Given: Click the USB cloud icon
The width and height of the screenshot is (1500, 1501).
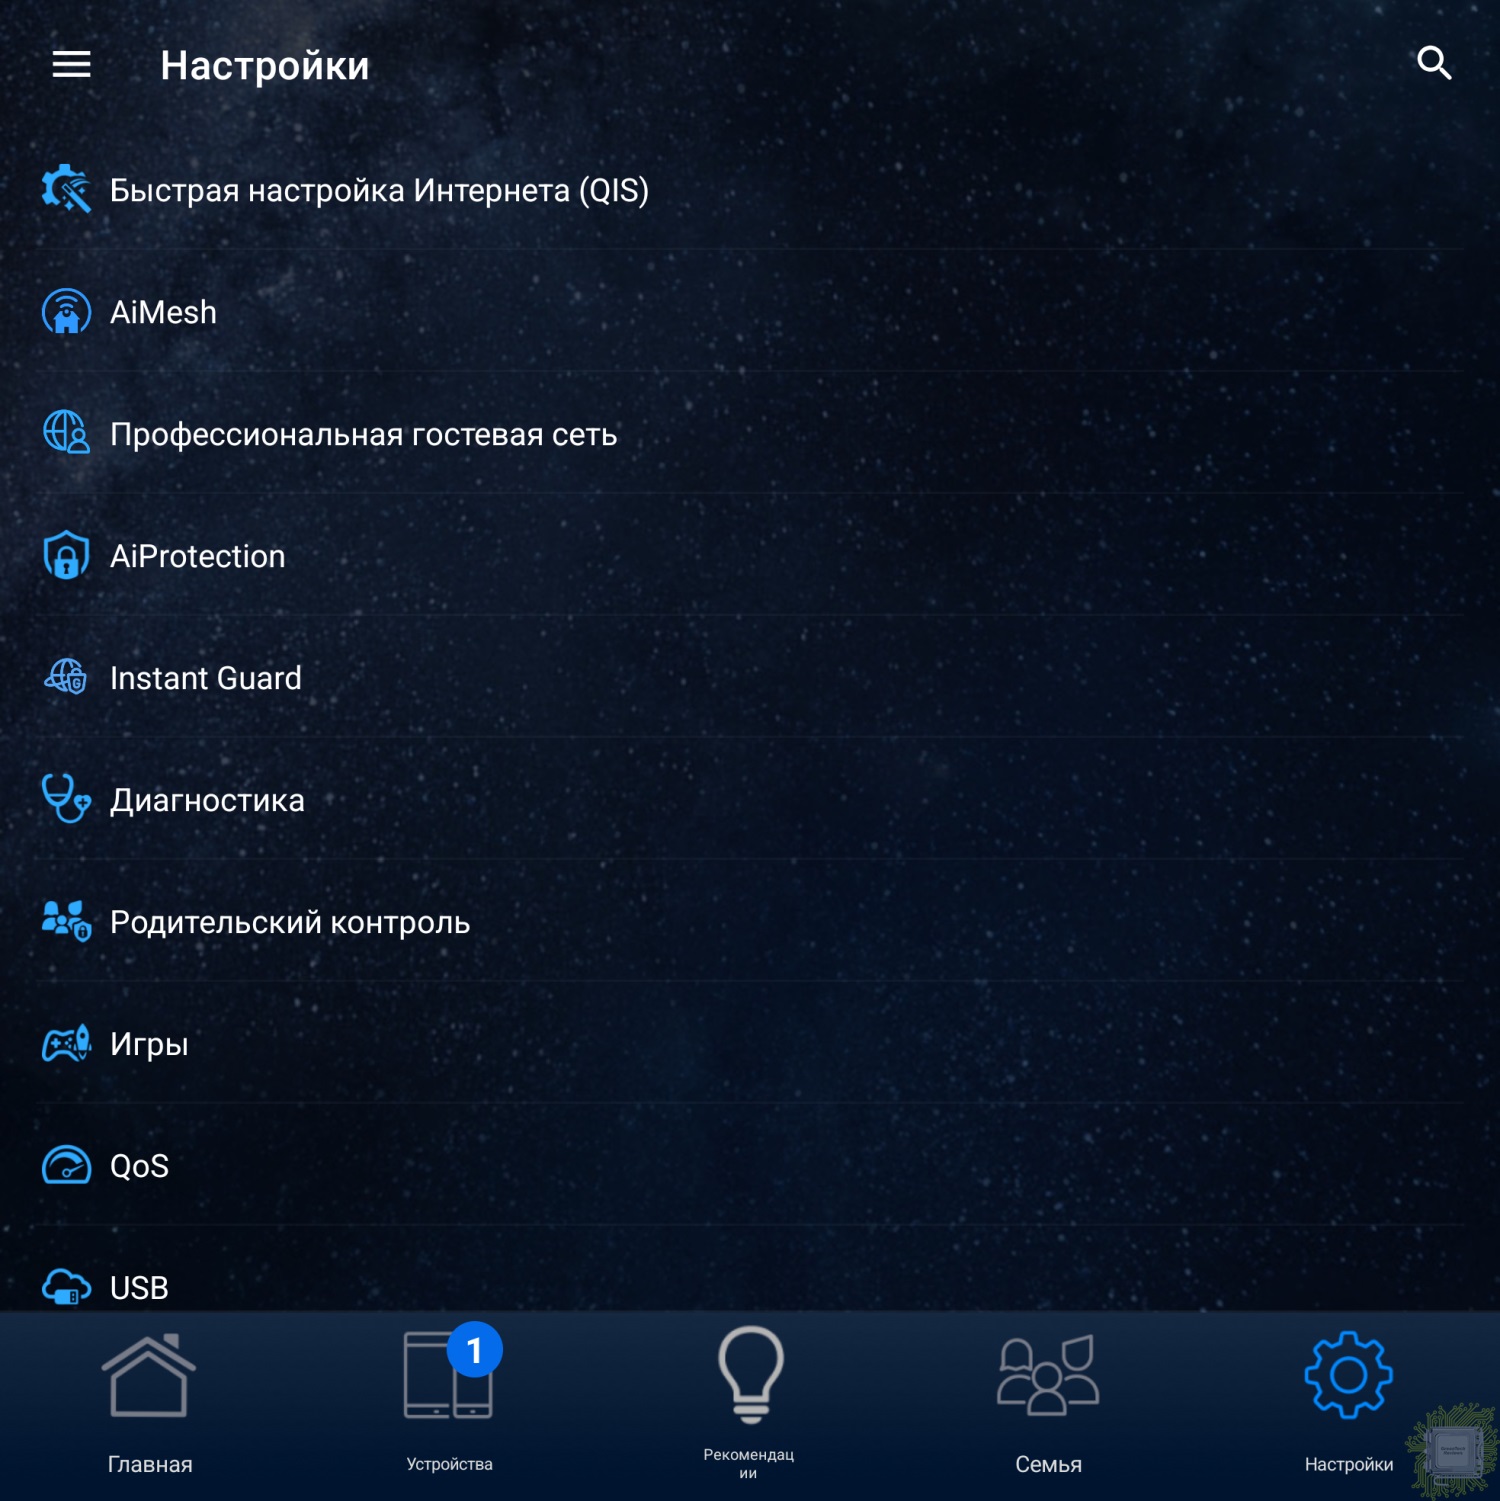Looking at the screenshot, I should pyautogui.click(x=66, y=1286).
